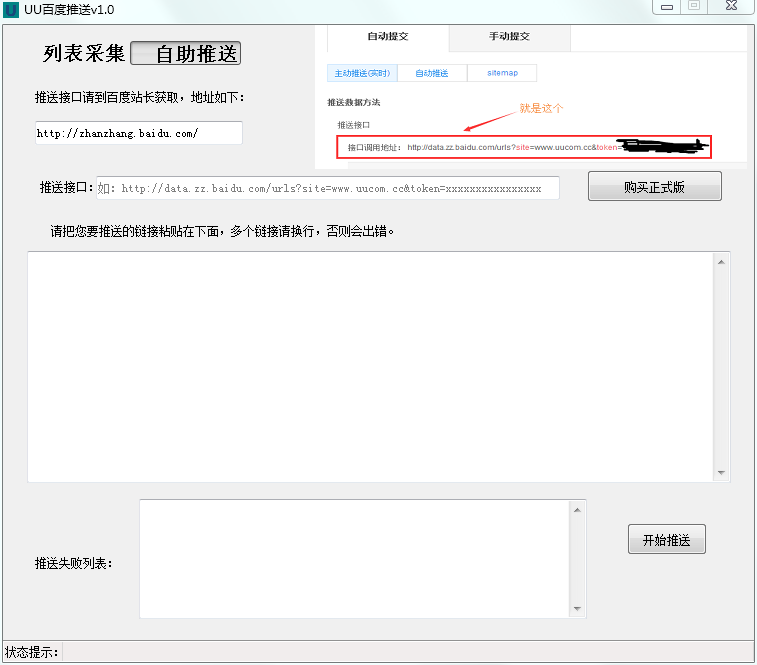Select the 自助推送 tab button

(x=186, y=53)
